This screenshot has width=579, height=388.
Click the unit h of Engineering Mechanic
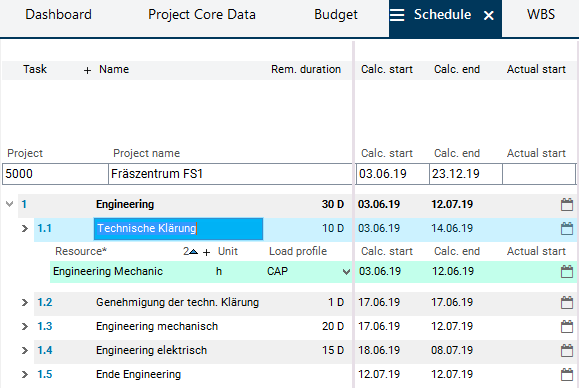tap(219, 271)
